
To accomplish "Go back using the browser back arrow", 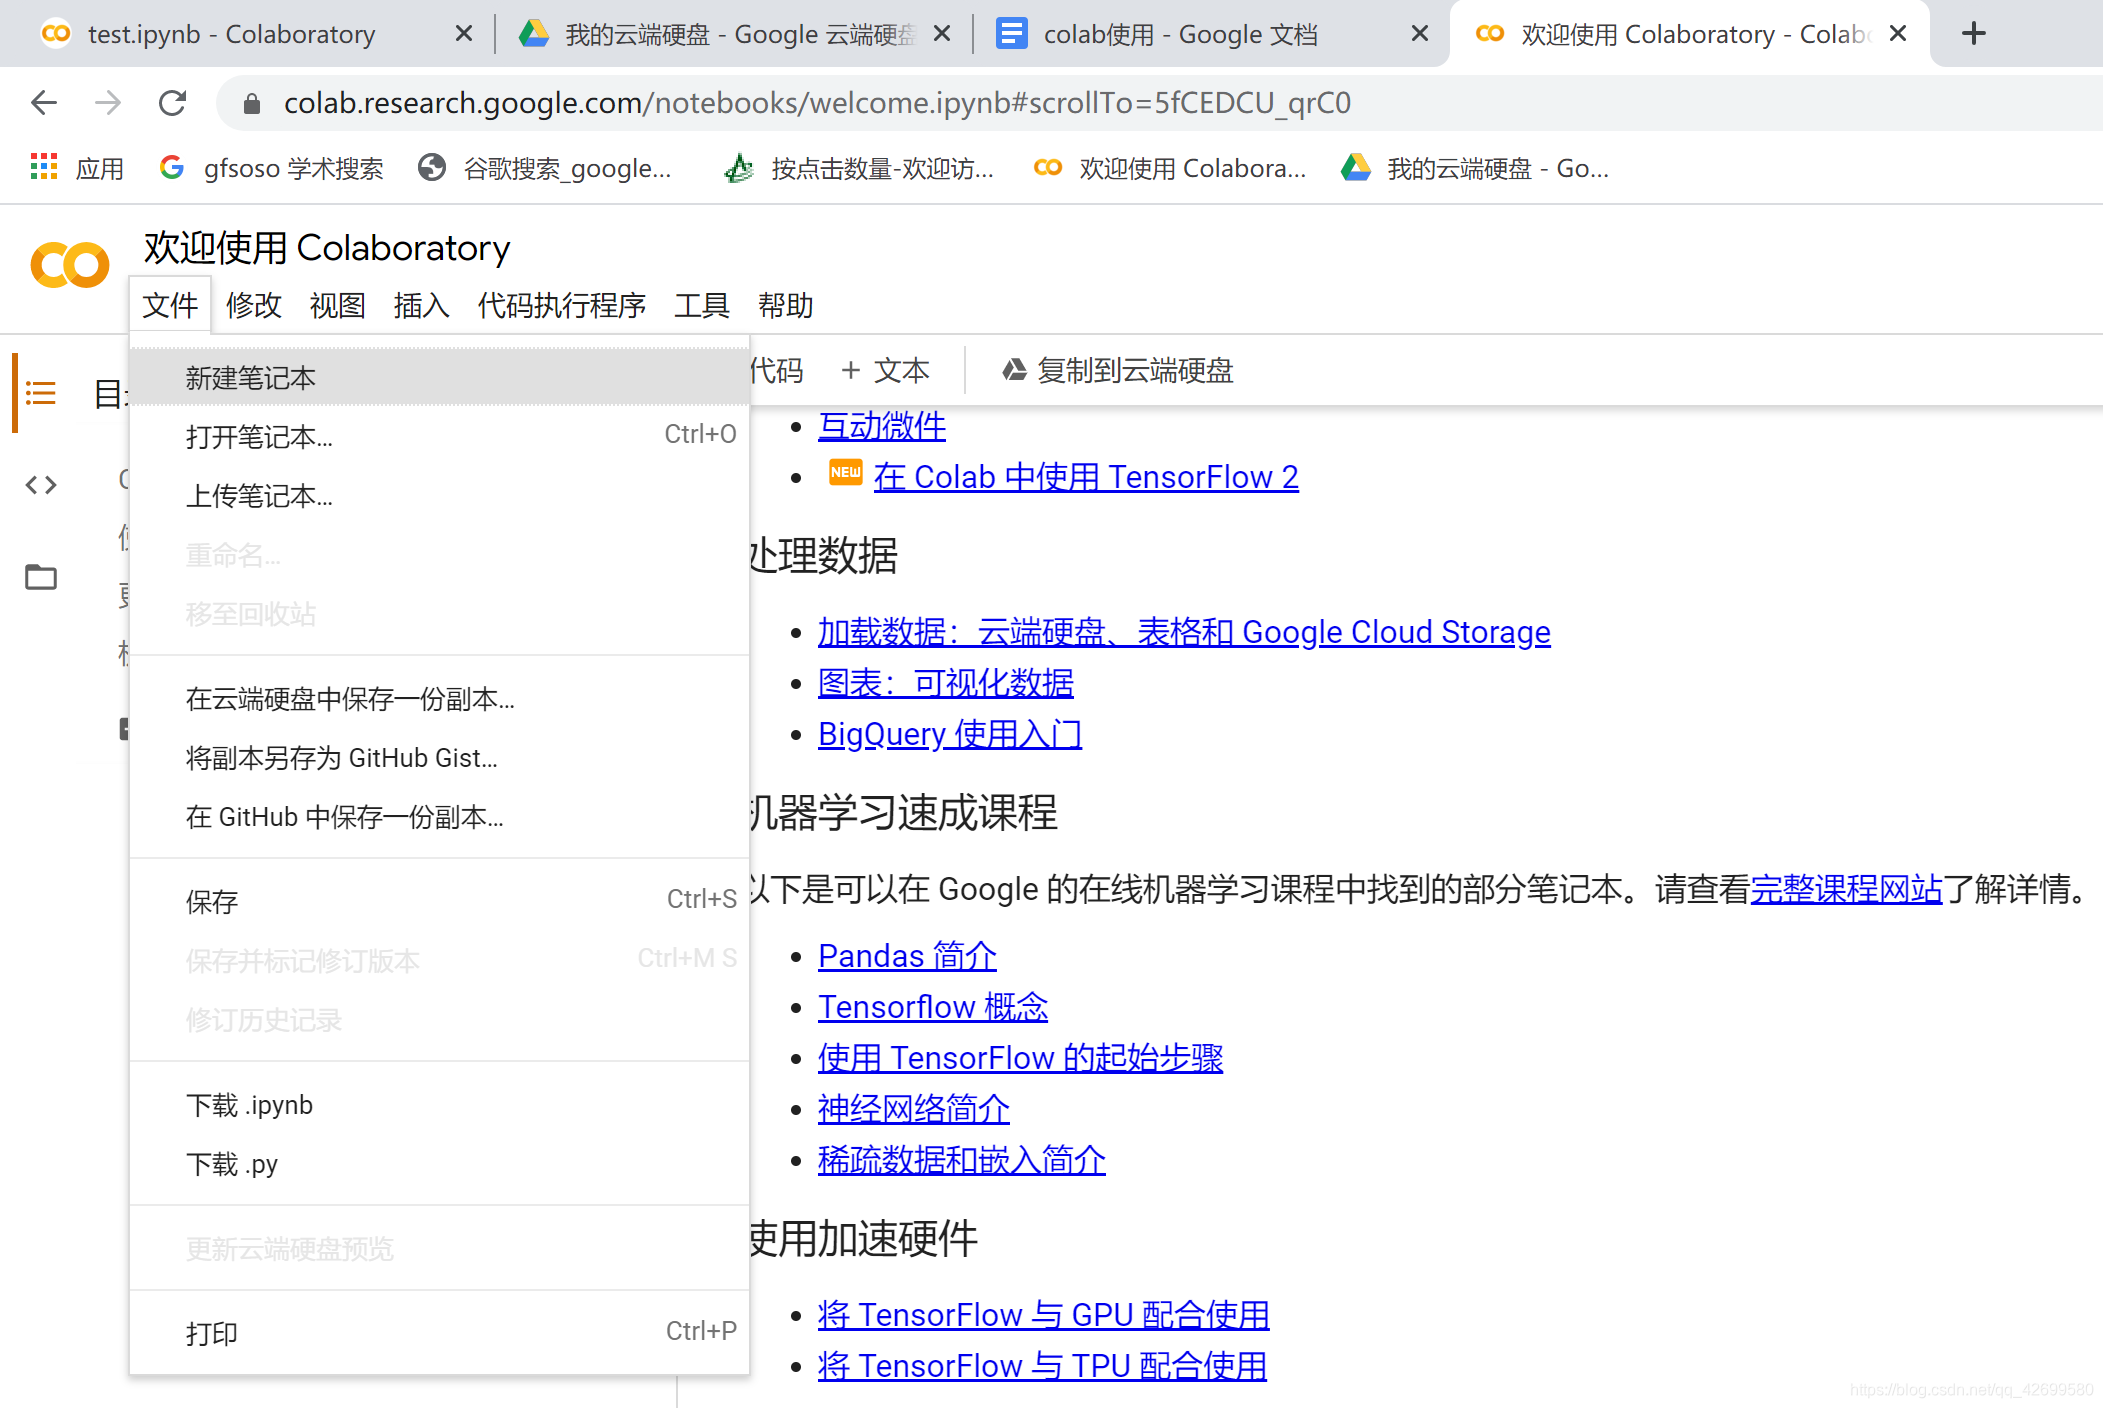I will click(44, 103).
